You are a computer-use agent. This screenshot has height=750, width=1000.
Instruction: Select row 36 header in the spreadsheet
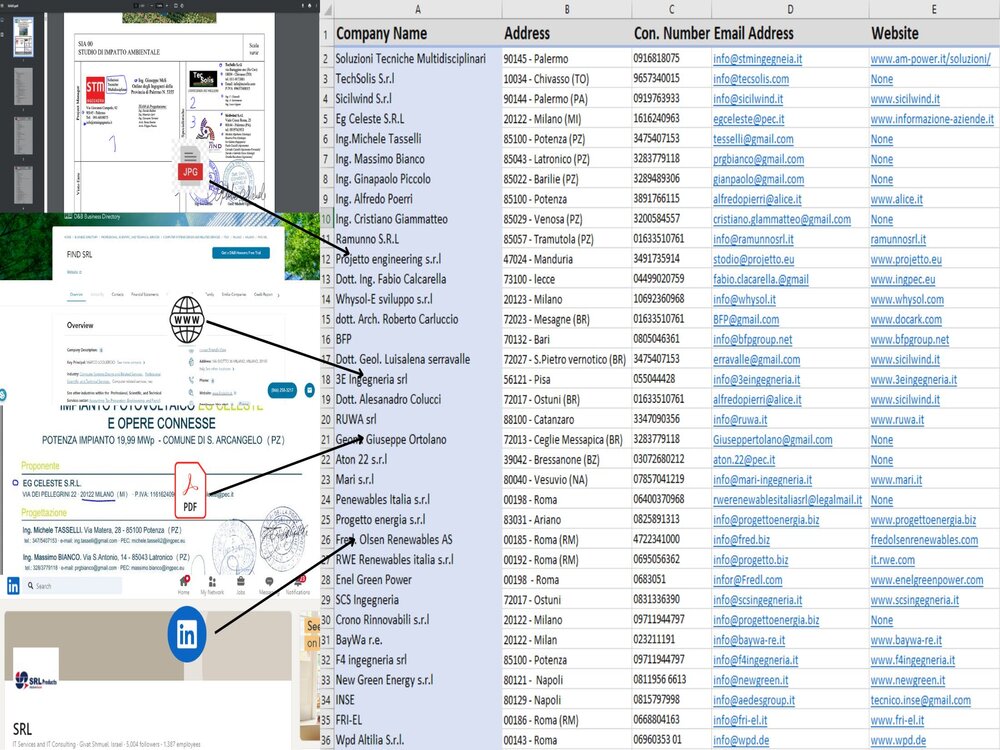point(326,740)
